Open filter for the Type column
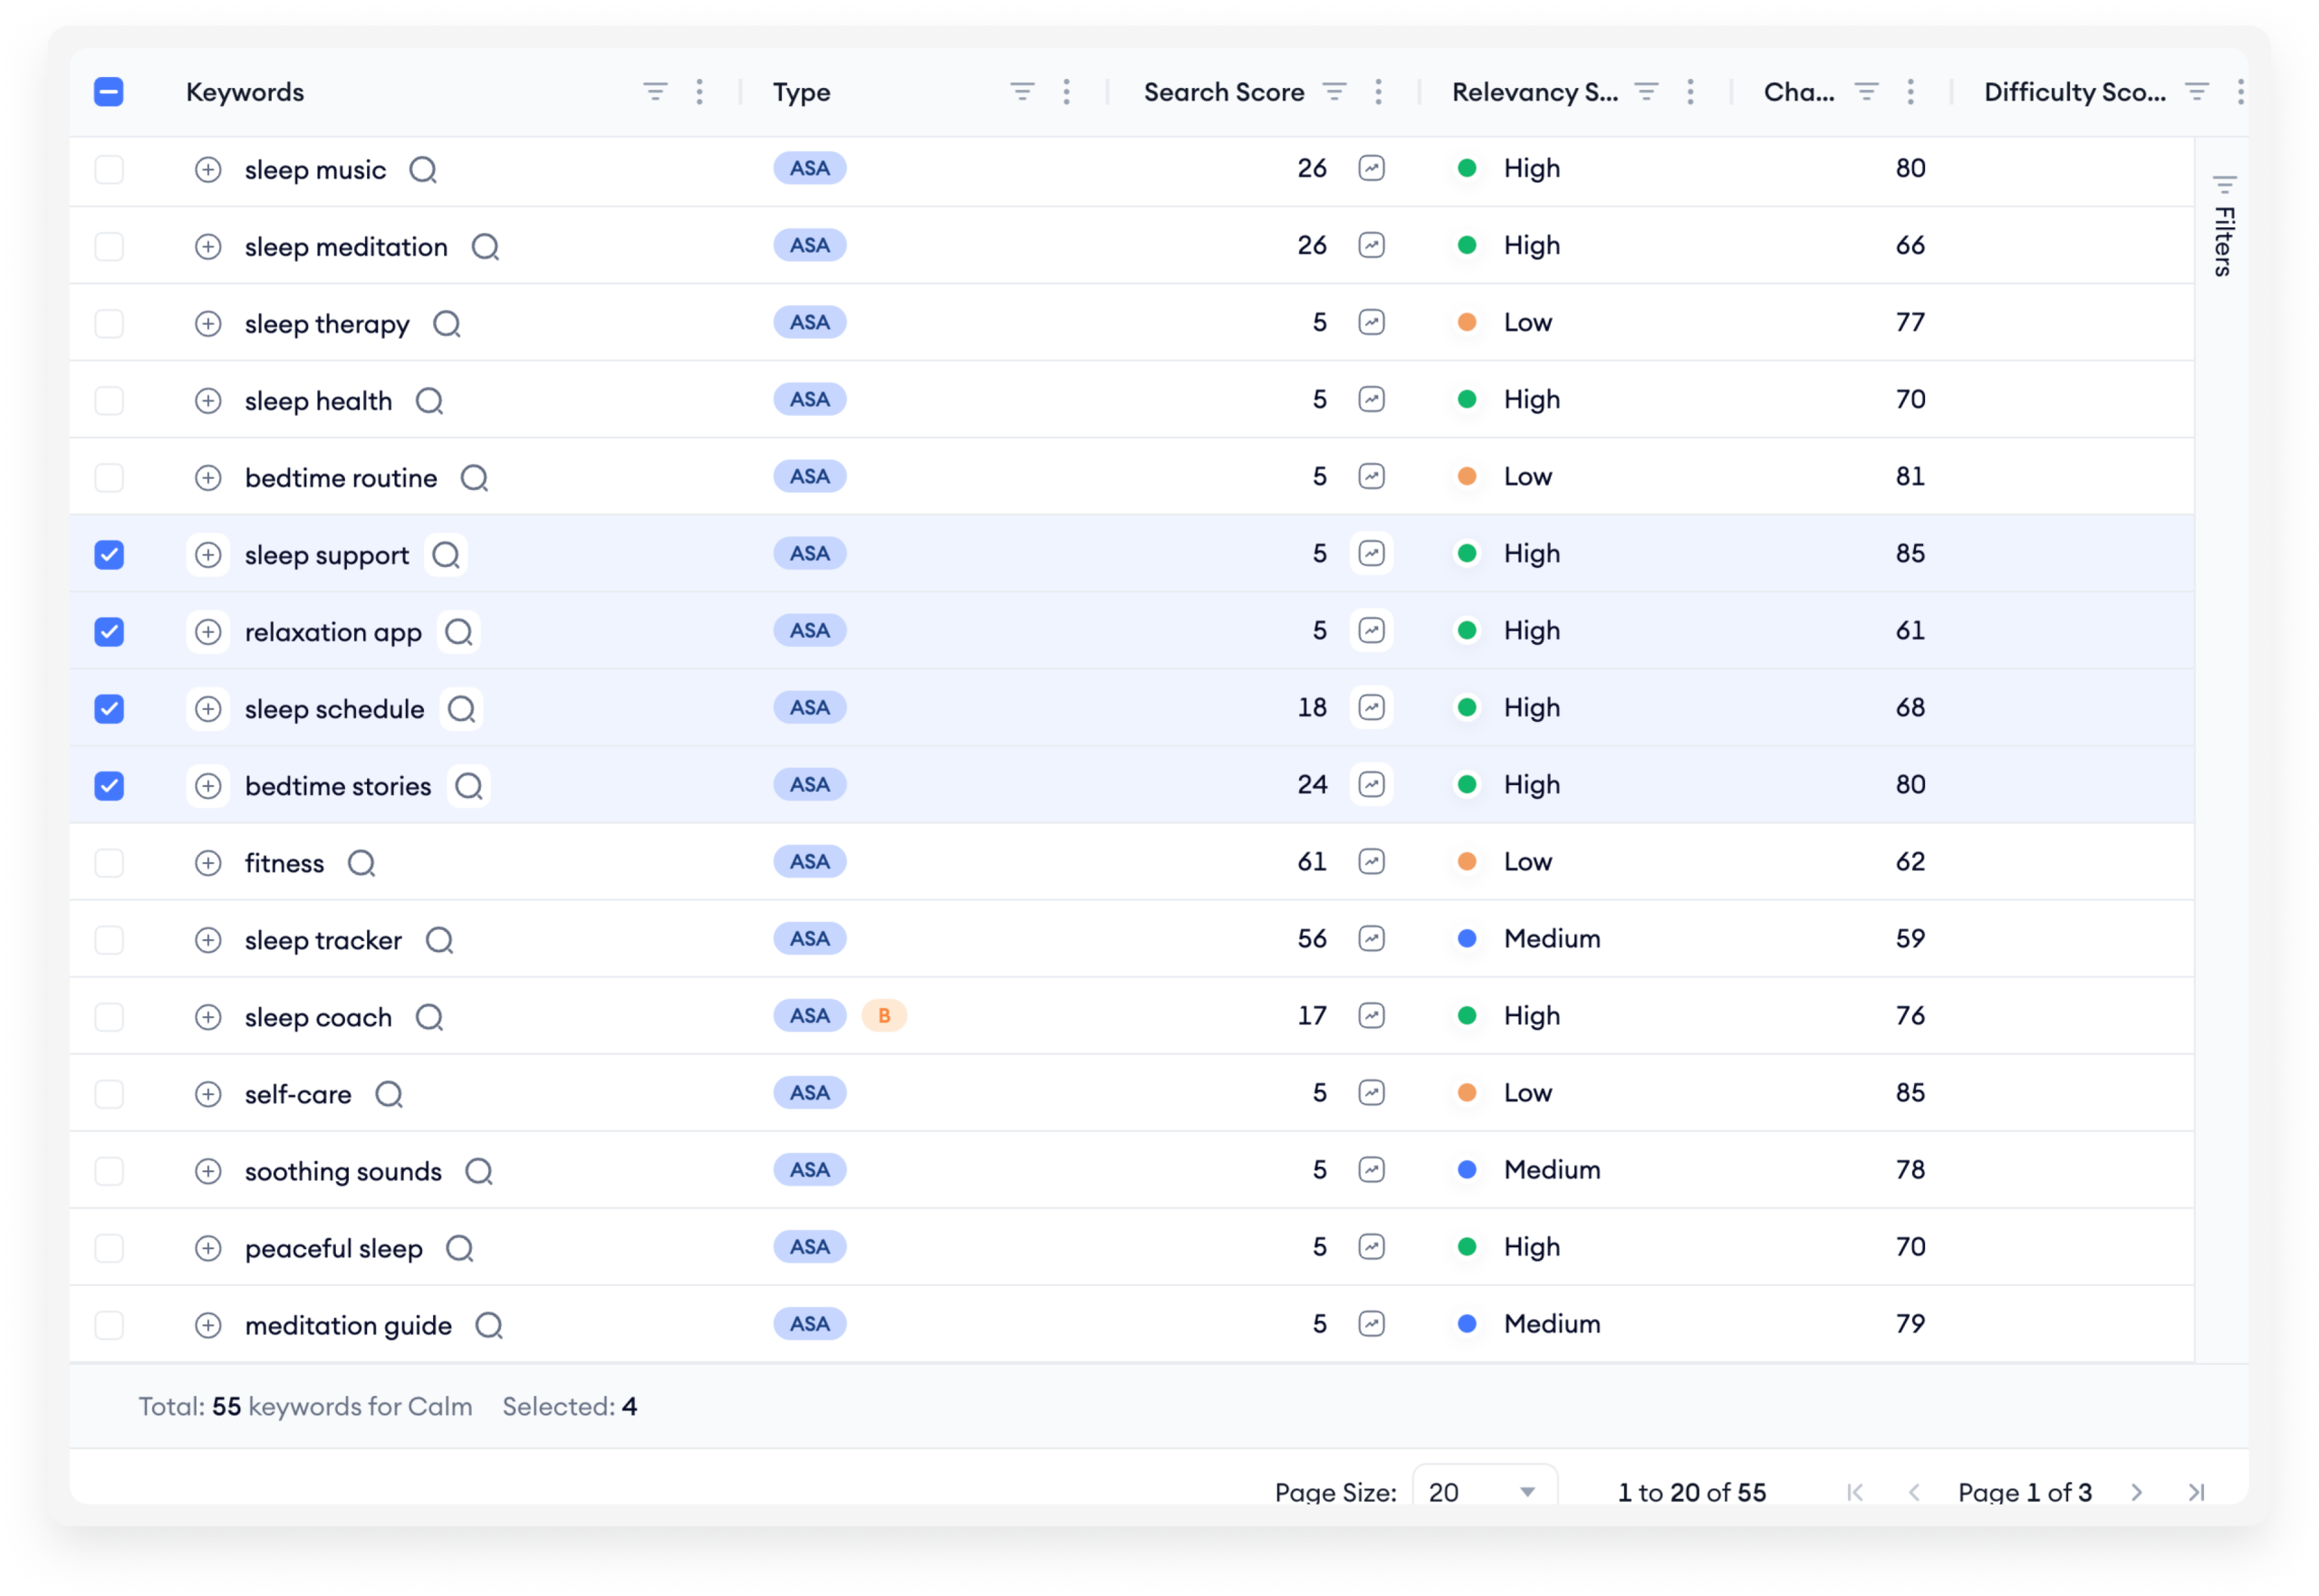 (x=1022, y=92)
